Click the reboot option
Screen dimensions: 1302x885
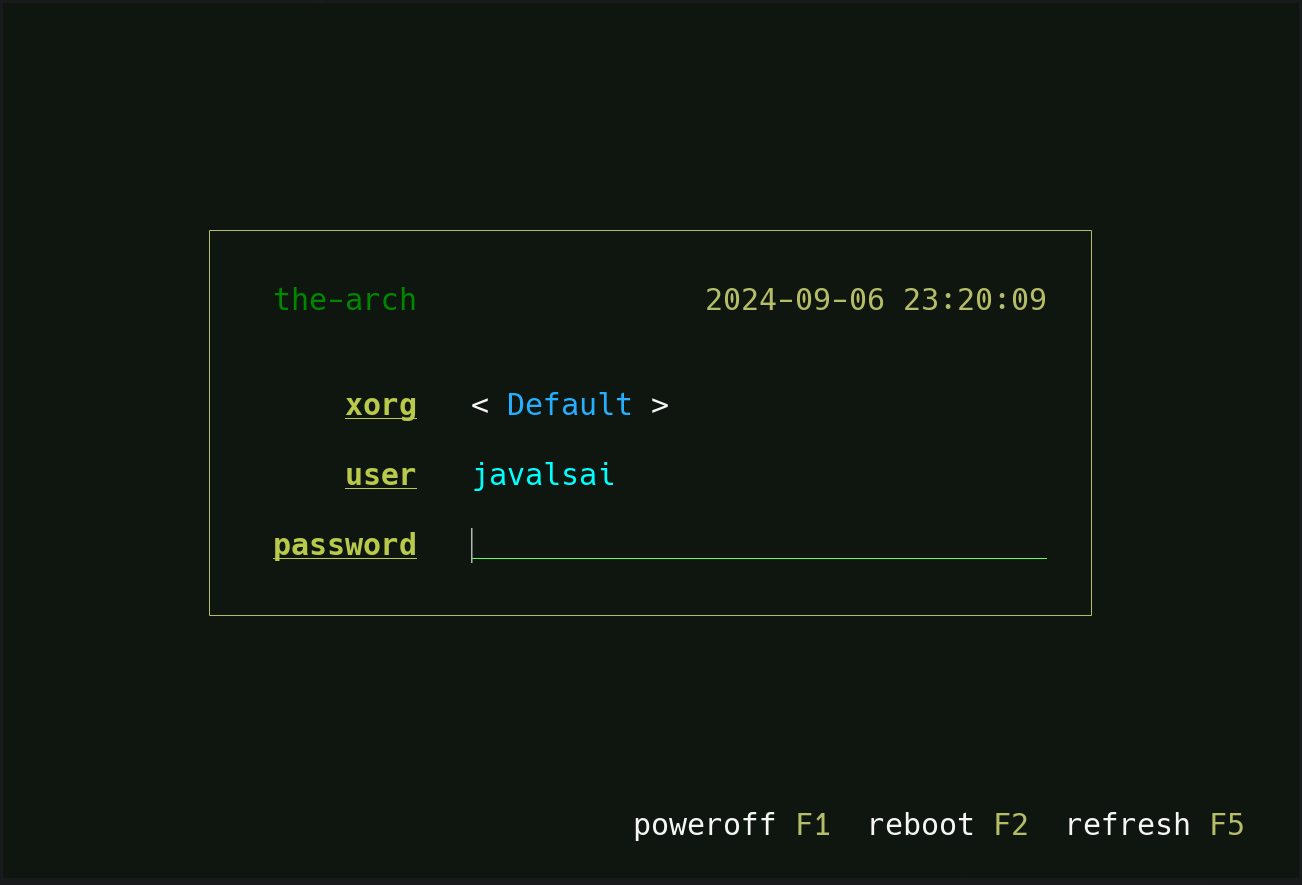[x=920, y=825]
